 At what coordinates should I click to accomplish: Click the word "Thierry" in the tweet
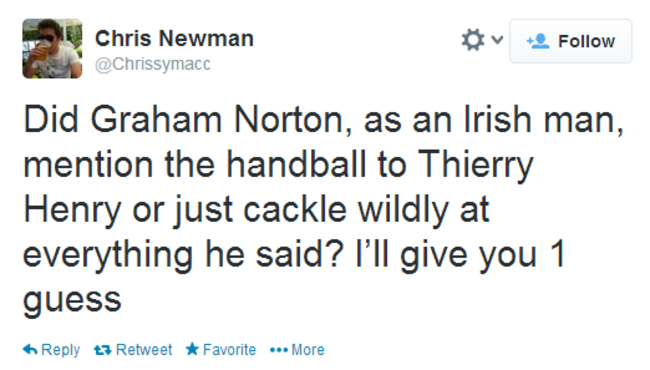475,166
